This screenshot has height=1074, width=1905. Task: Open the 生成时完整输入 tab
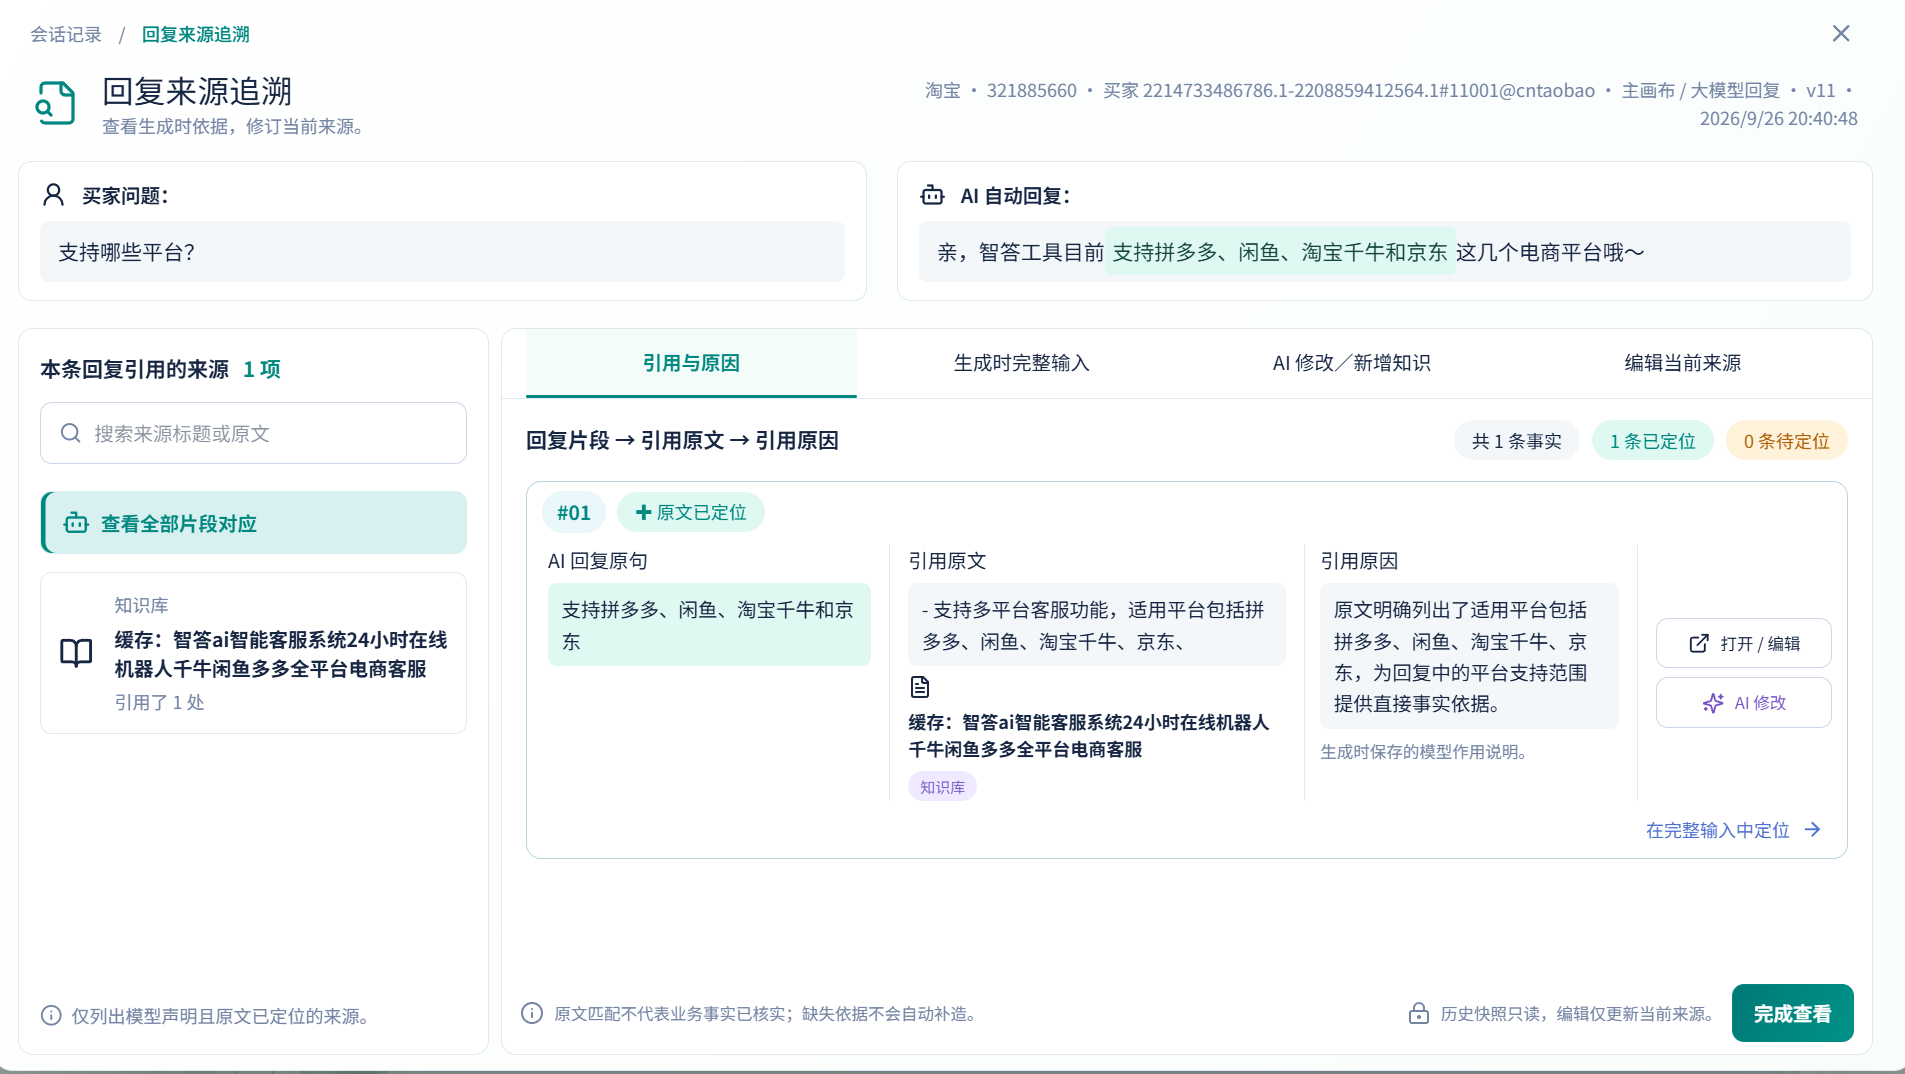pyautogui.click(x=1021, y=363)
